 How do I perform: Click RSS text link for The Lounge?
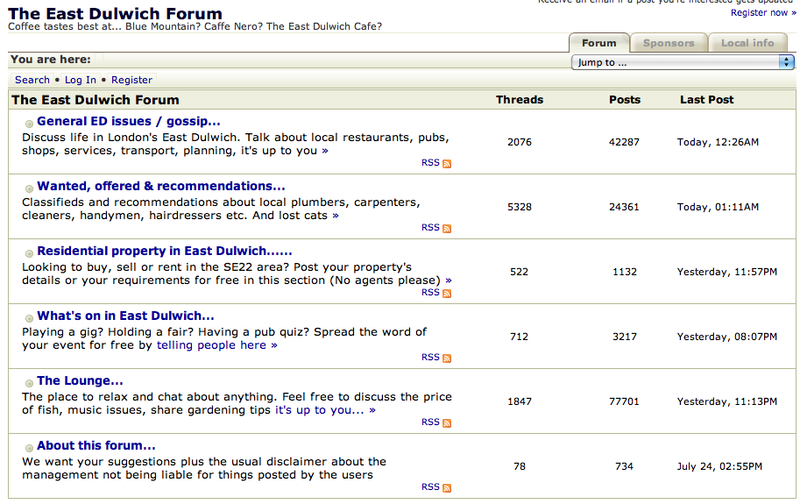[x=430, y=422]
